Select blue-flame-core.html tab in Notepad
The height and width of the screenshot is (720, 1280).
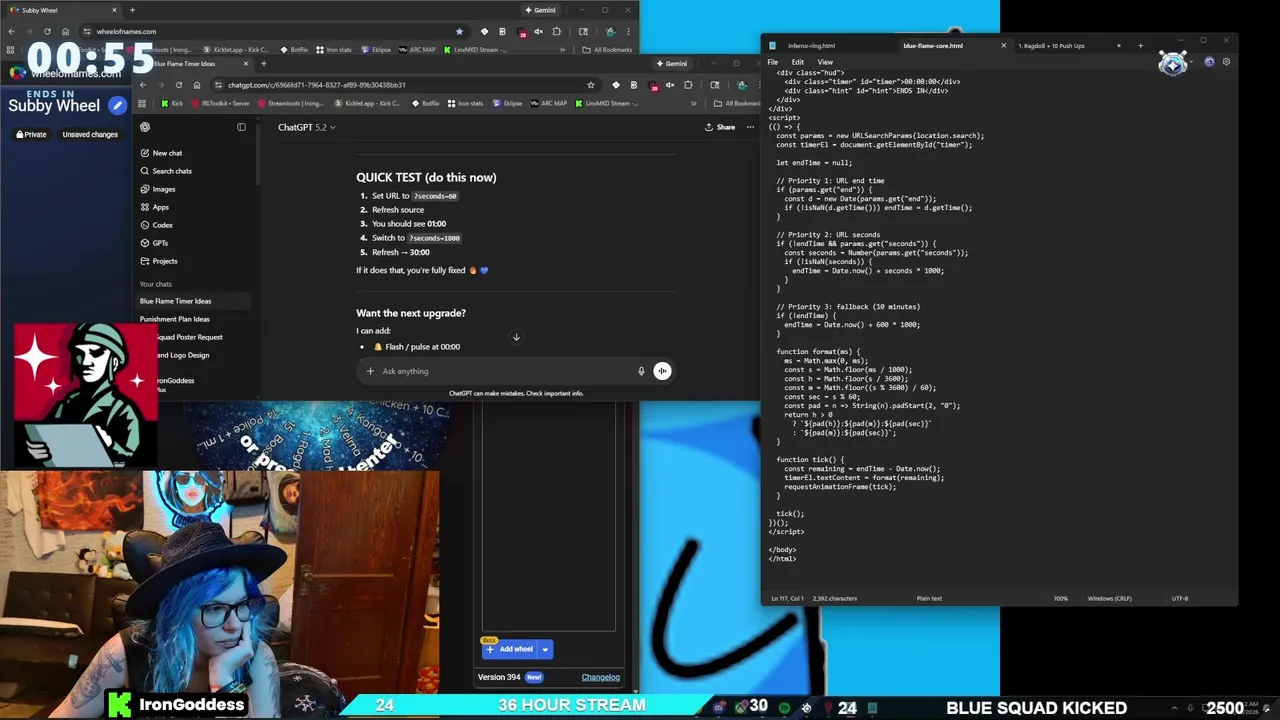click(x=933, y=45)
